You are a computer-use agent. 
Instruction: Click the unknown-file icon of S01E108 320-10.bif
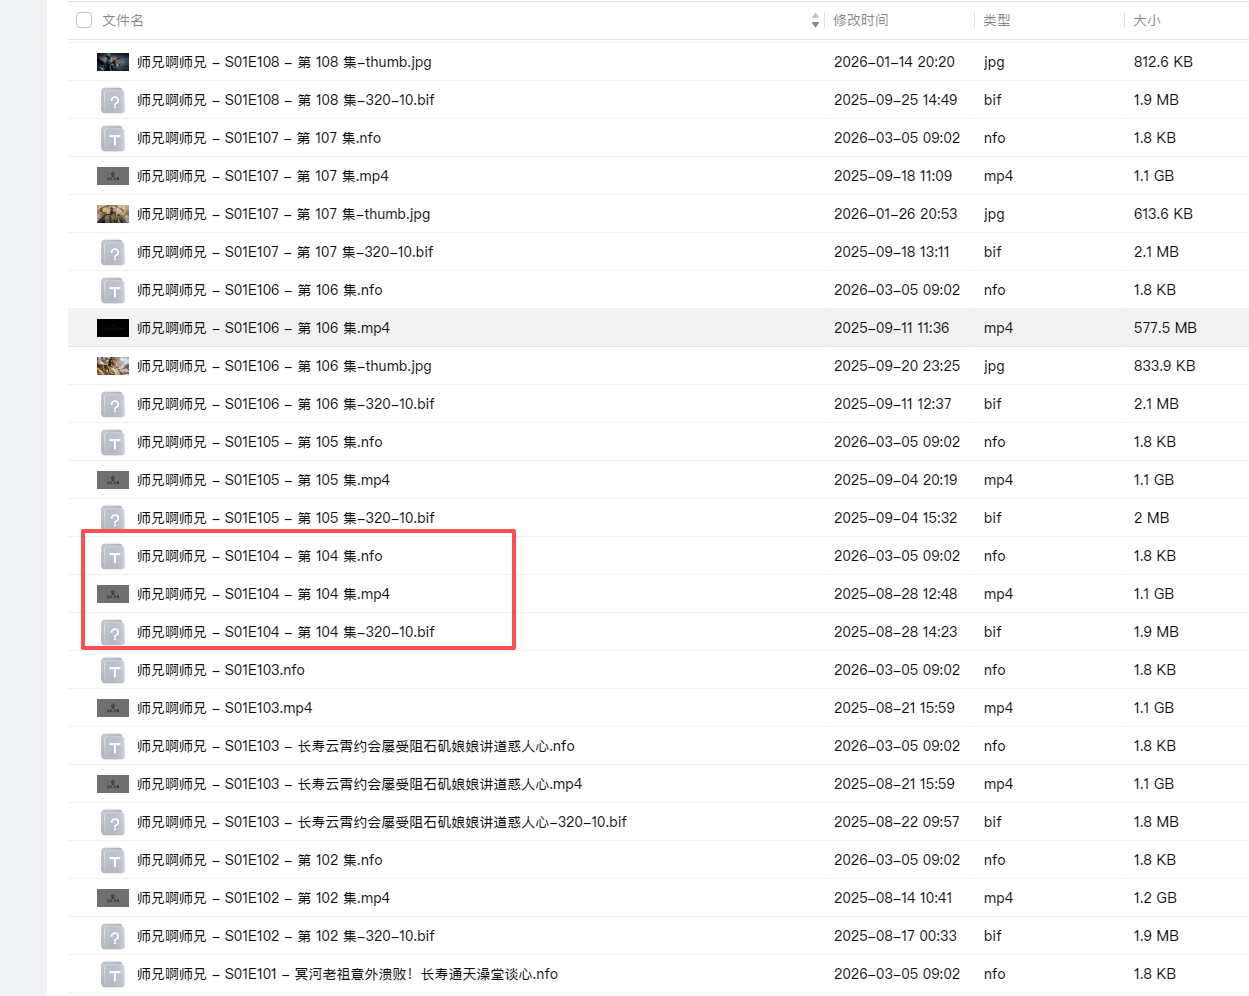(x=113, y=100)
